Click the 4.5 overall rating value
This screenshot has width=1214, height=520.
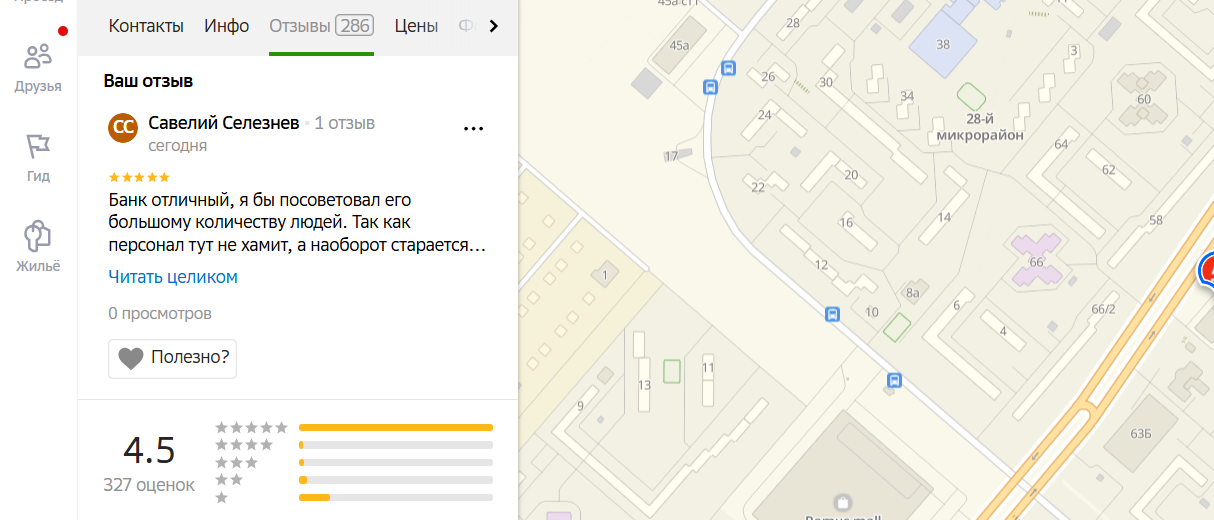tap(149, 450)
